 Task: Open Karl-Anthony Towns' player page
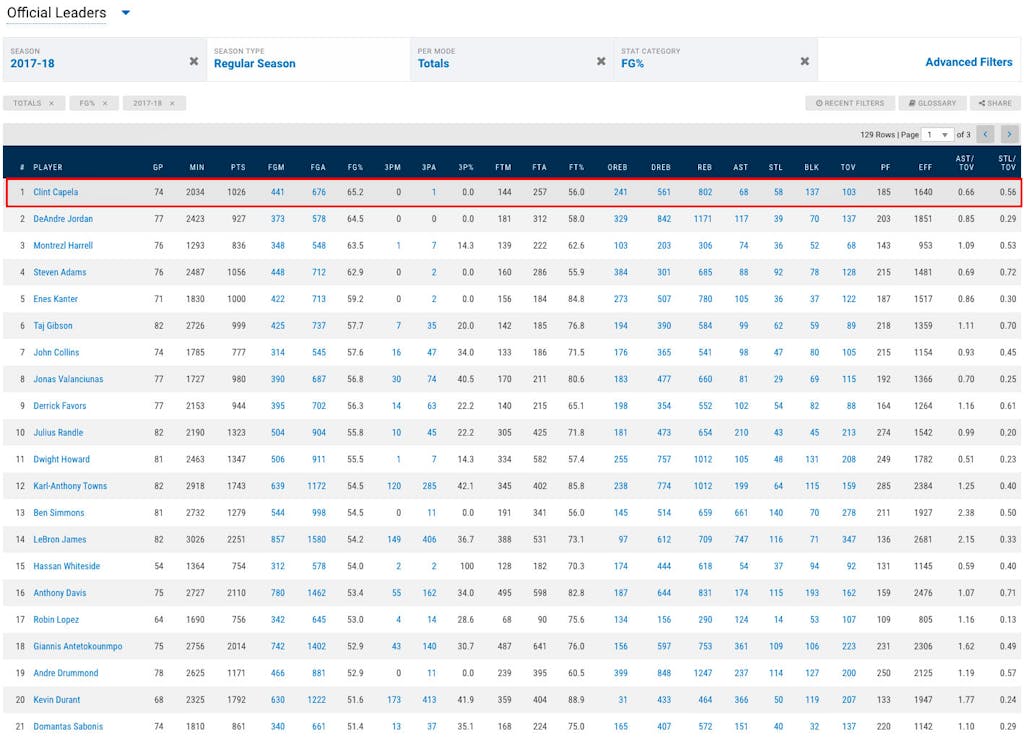pos(70,486)
